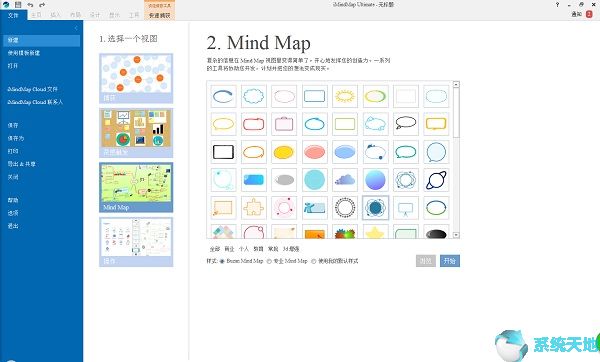
Task: Choose the blue cloud outline central idea
Action: [254, 96]
